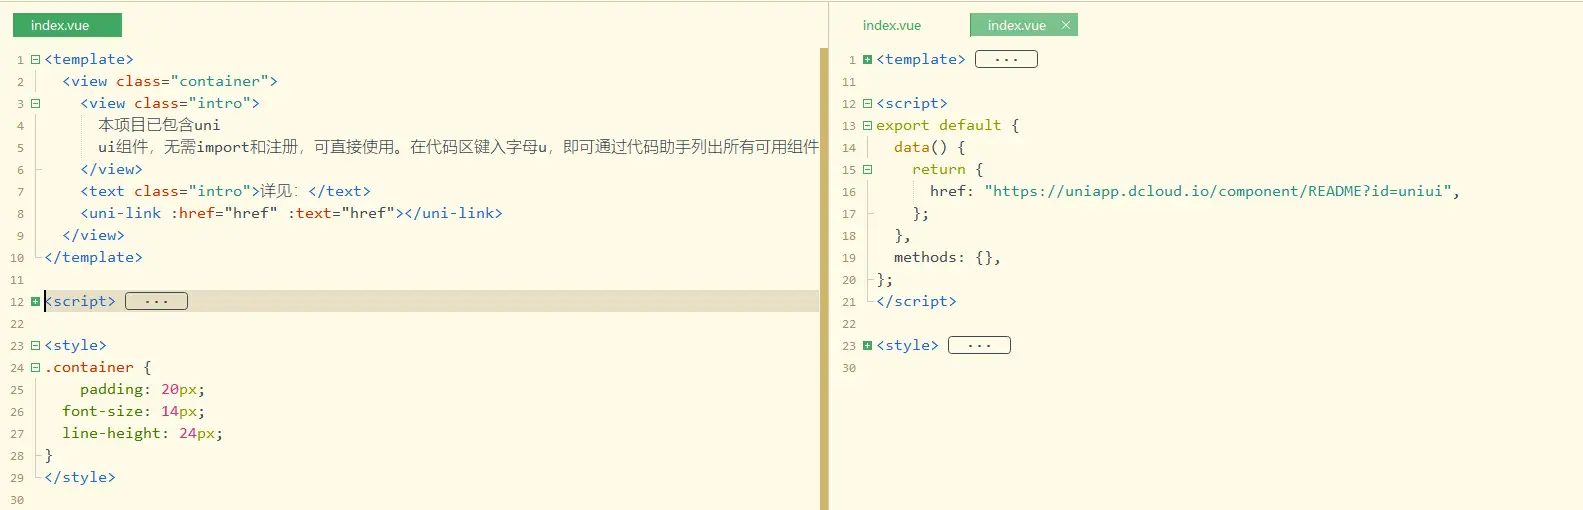
Task: Click the closing </template> tag on line 10
Action: 93,257
